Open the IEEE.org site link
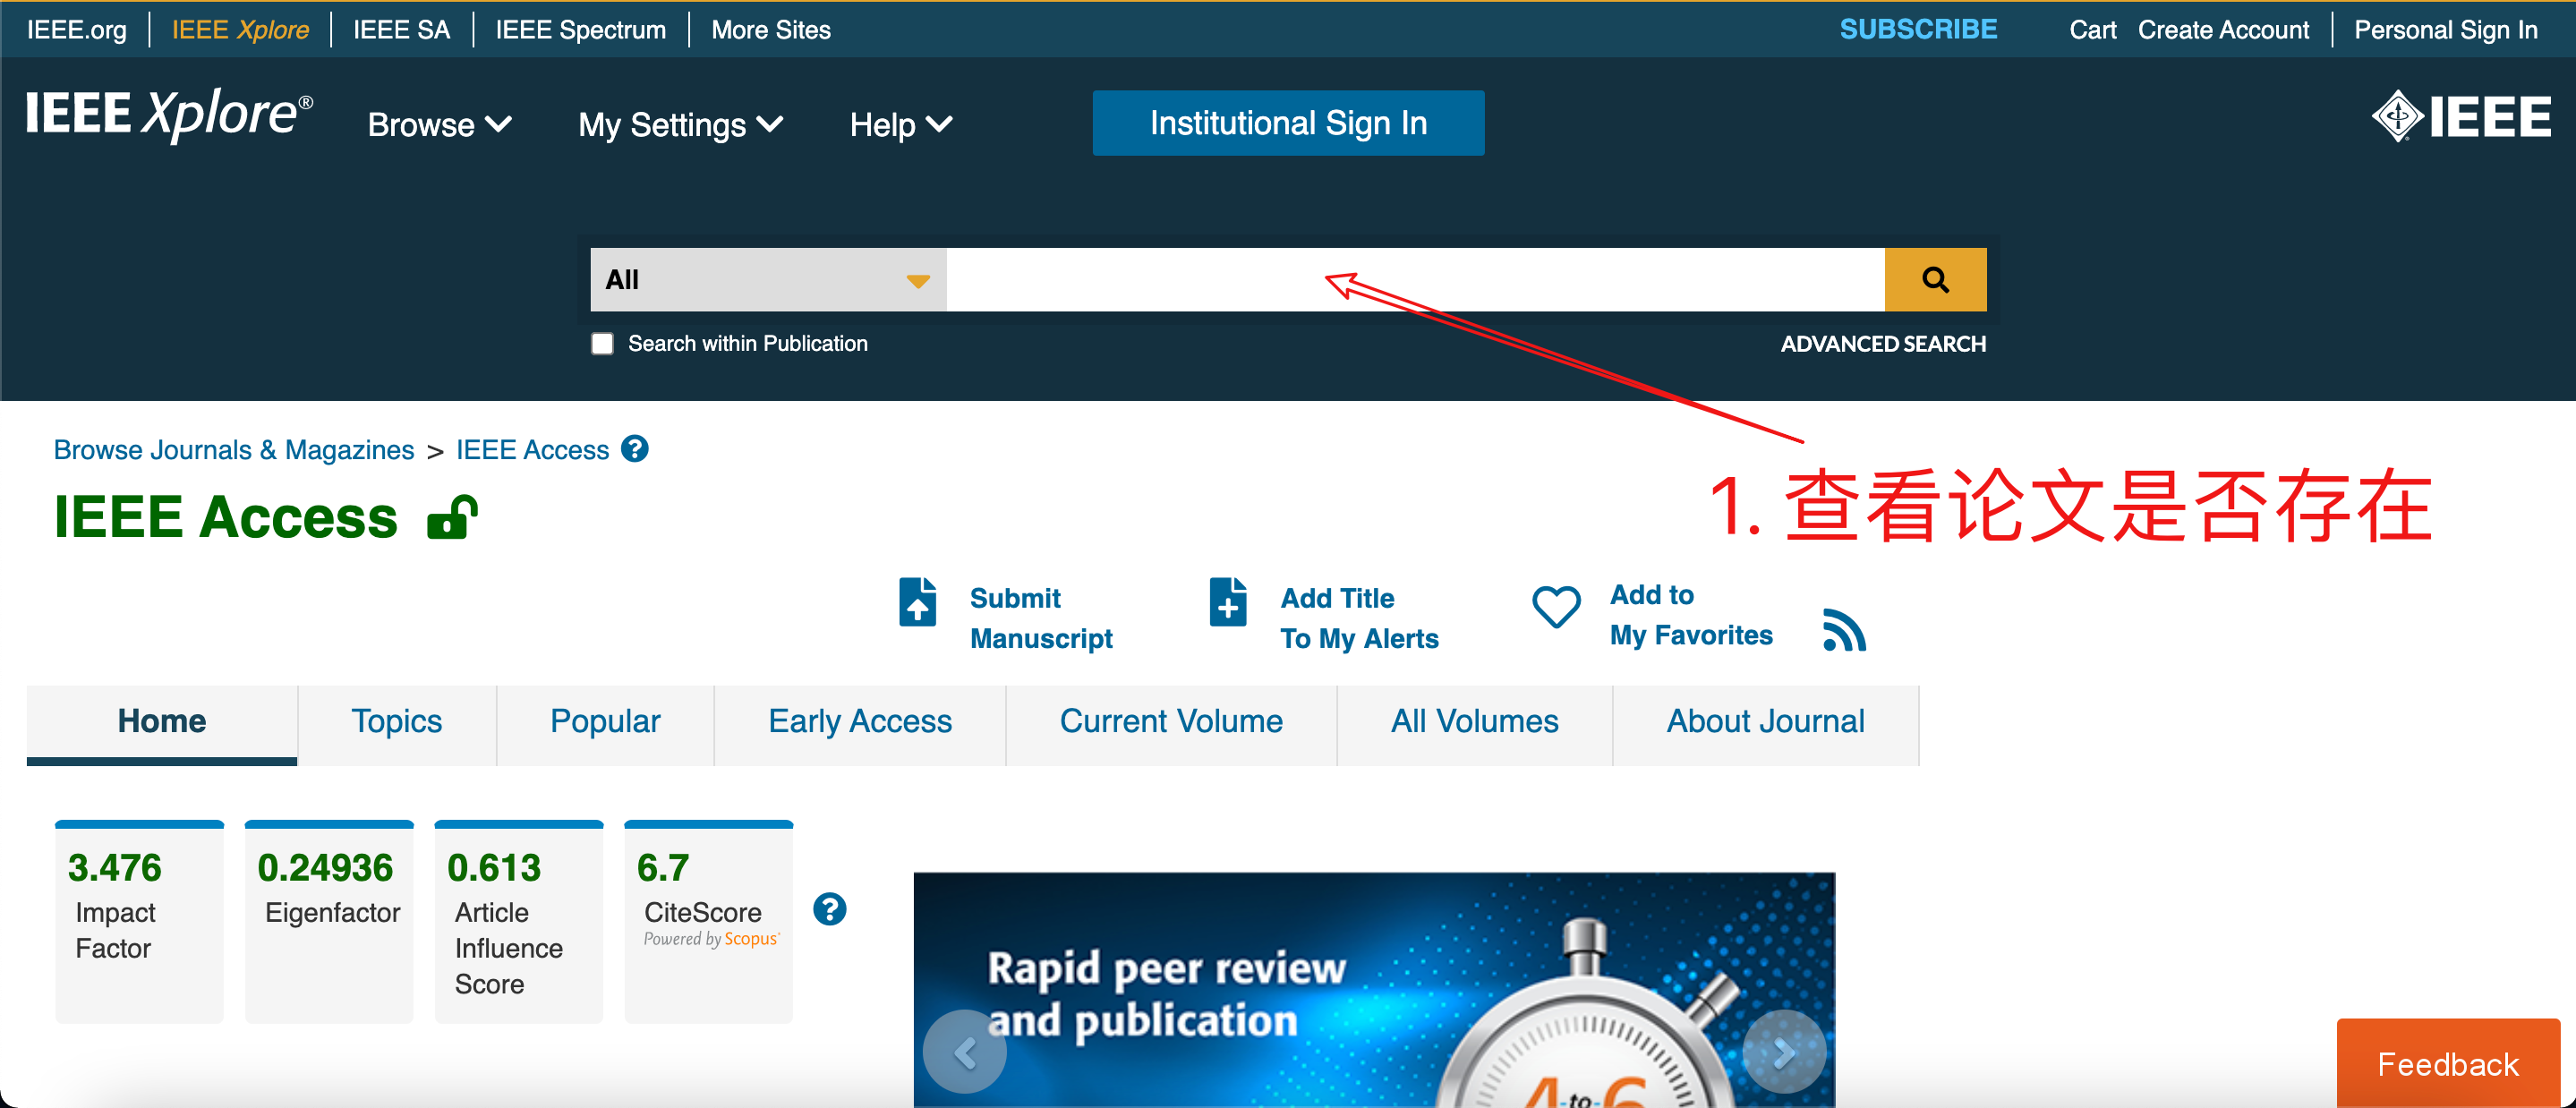The image size is (2576, 1108). coord(77,30)
